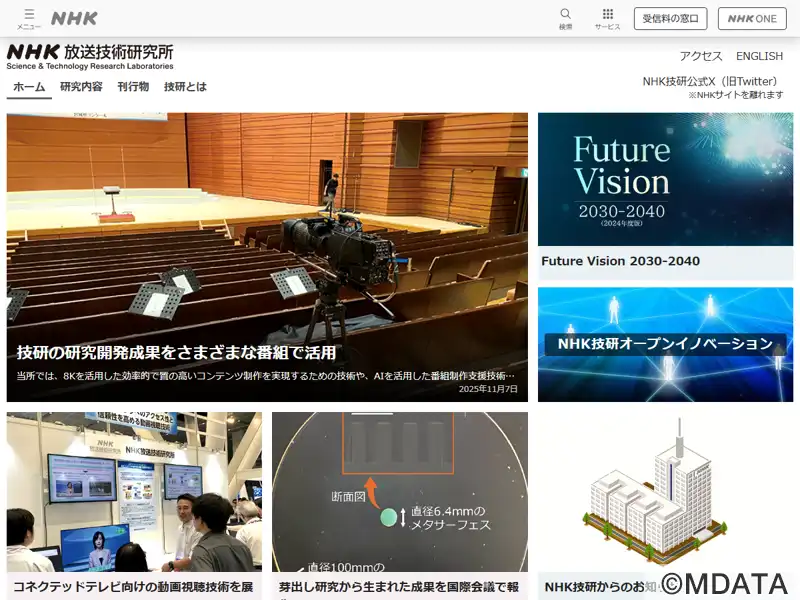Open the メタサーフェス diagram article thumbnail
Image resolution: width=800 pixels, height=600 pixels.
(400, 492)
